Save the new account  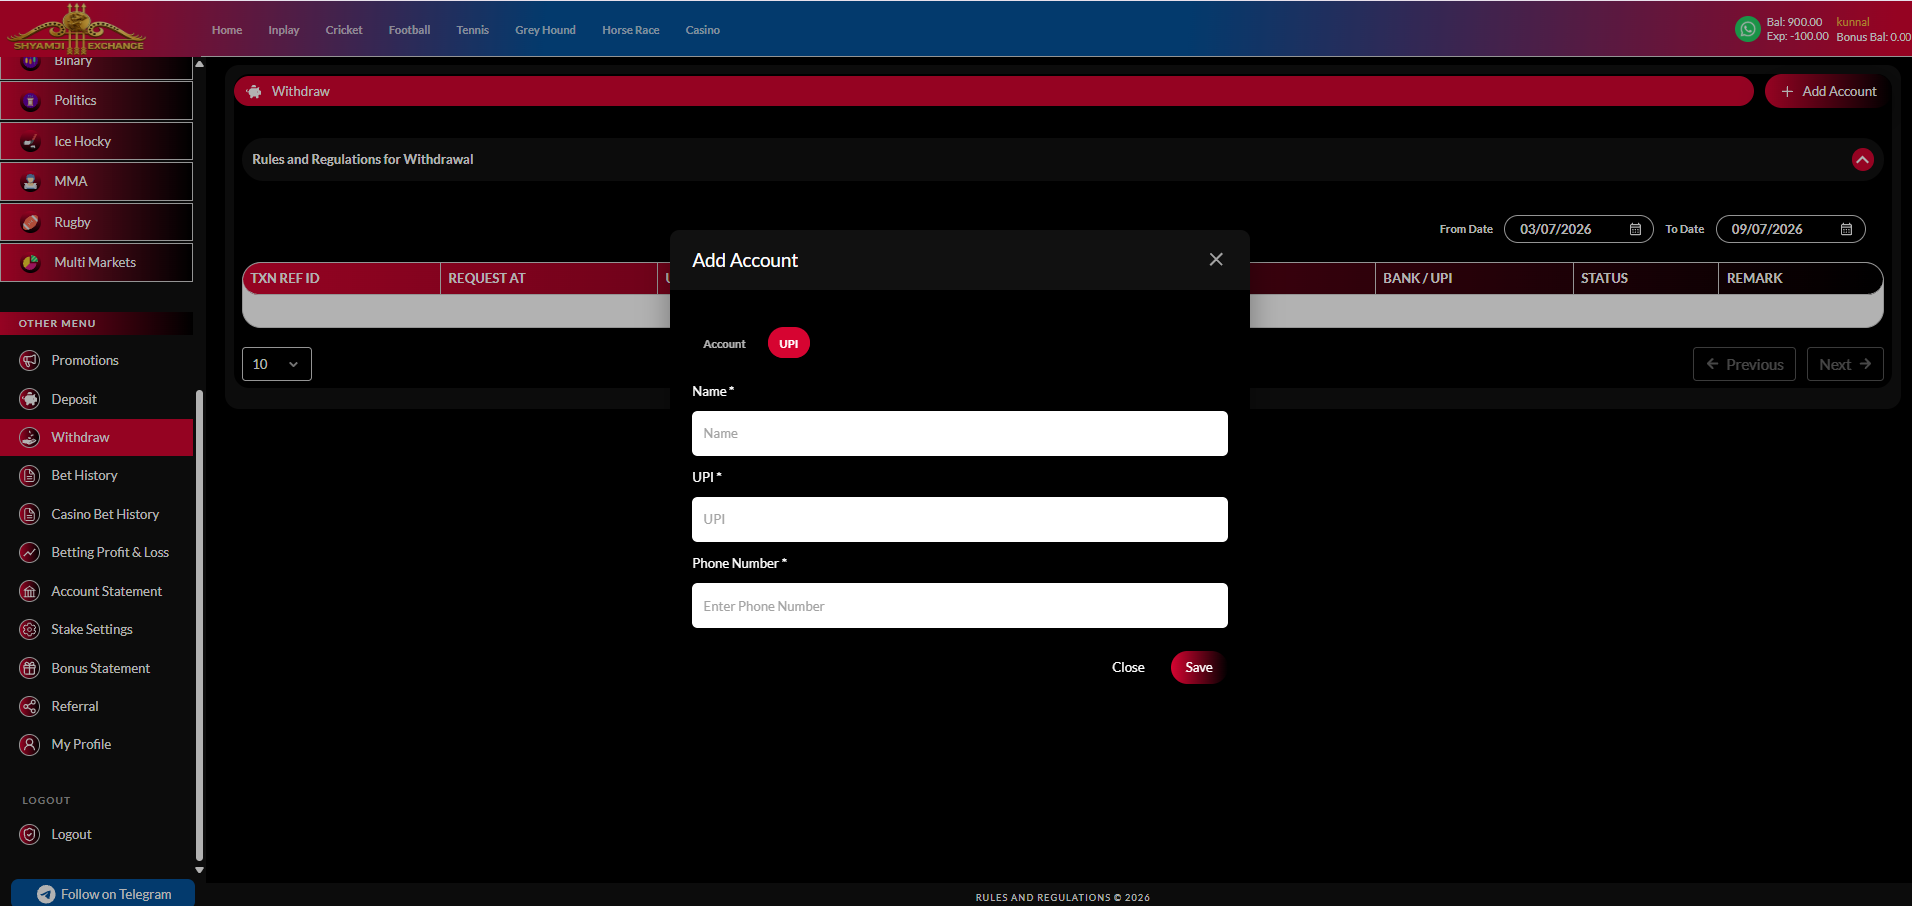coord(1198,667)
